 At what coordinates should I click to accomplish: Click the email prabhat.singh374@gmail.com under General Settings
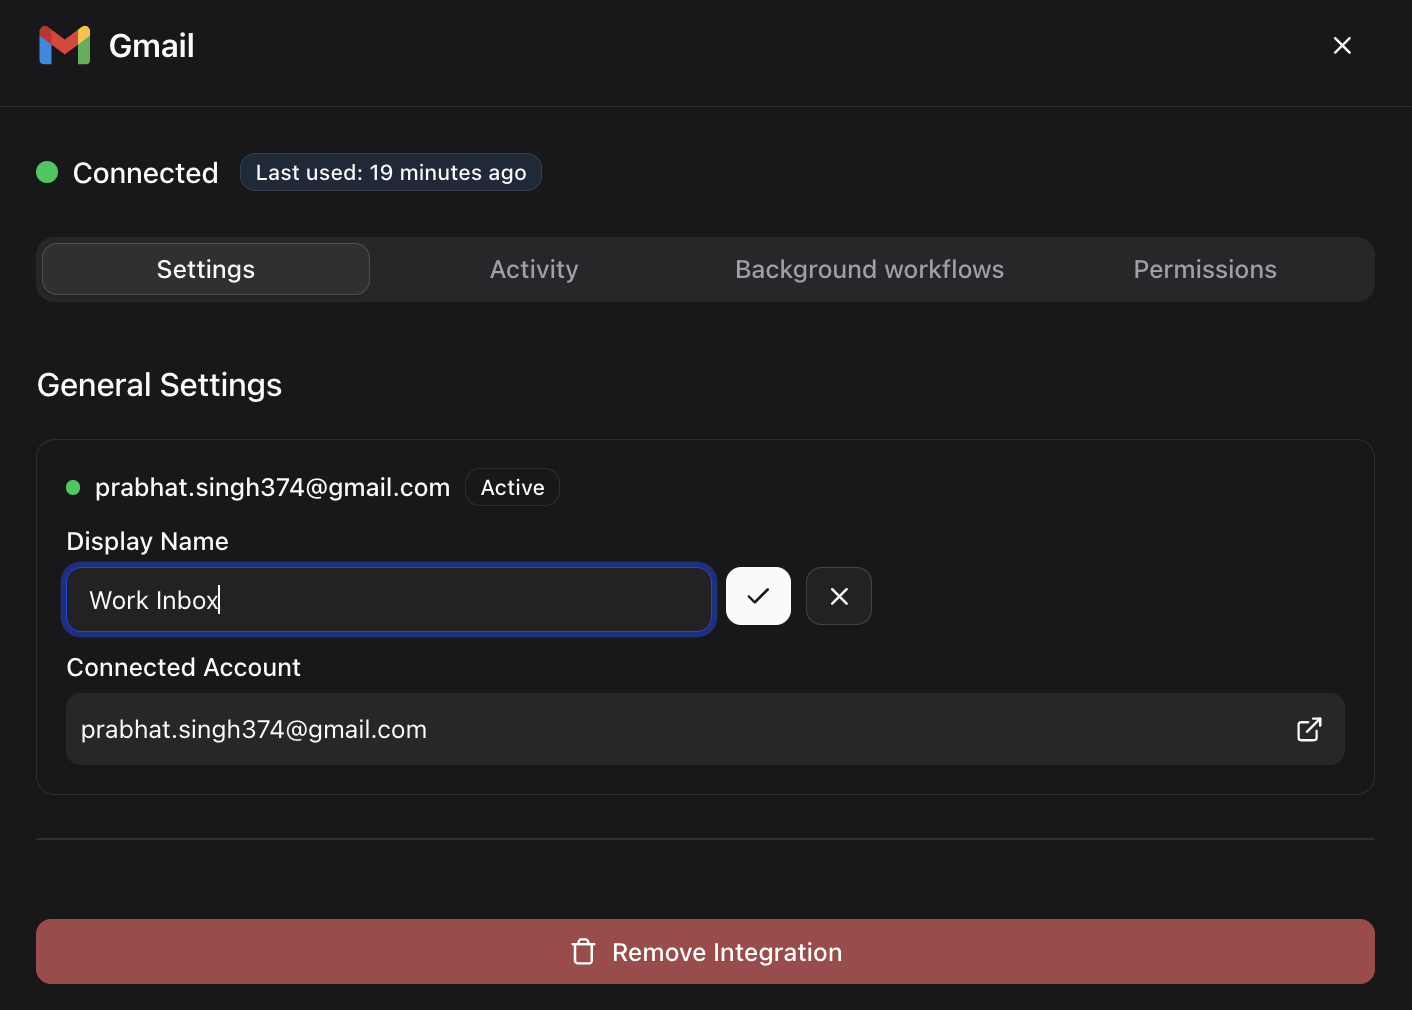(x=272, y=487)
